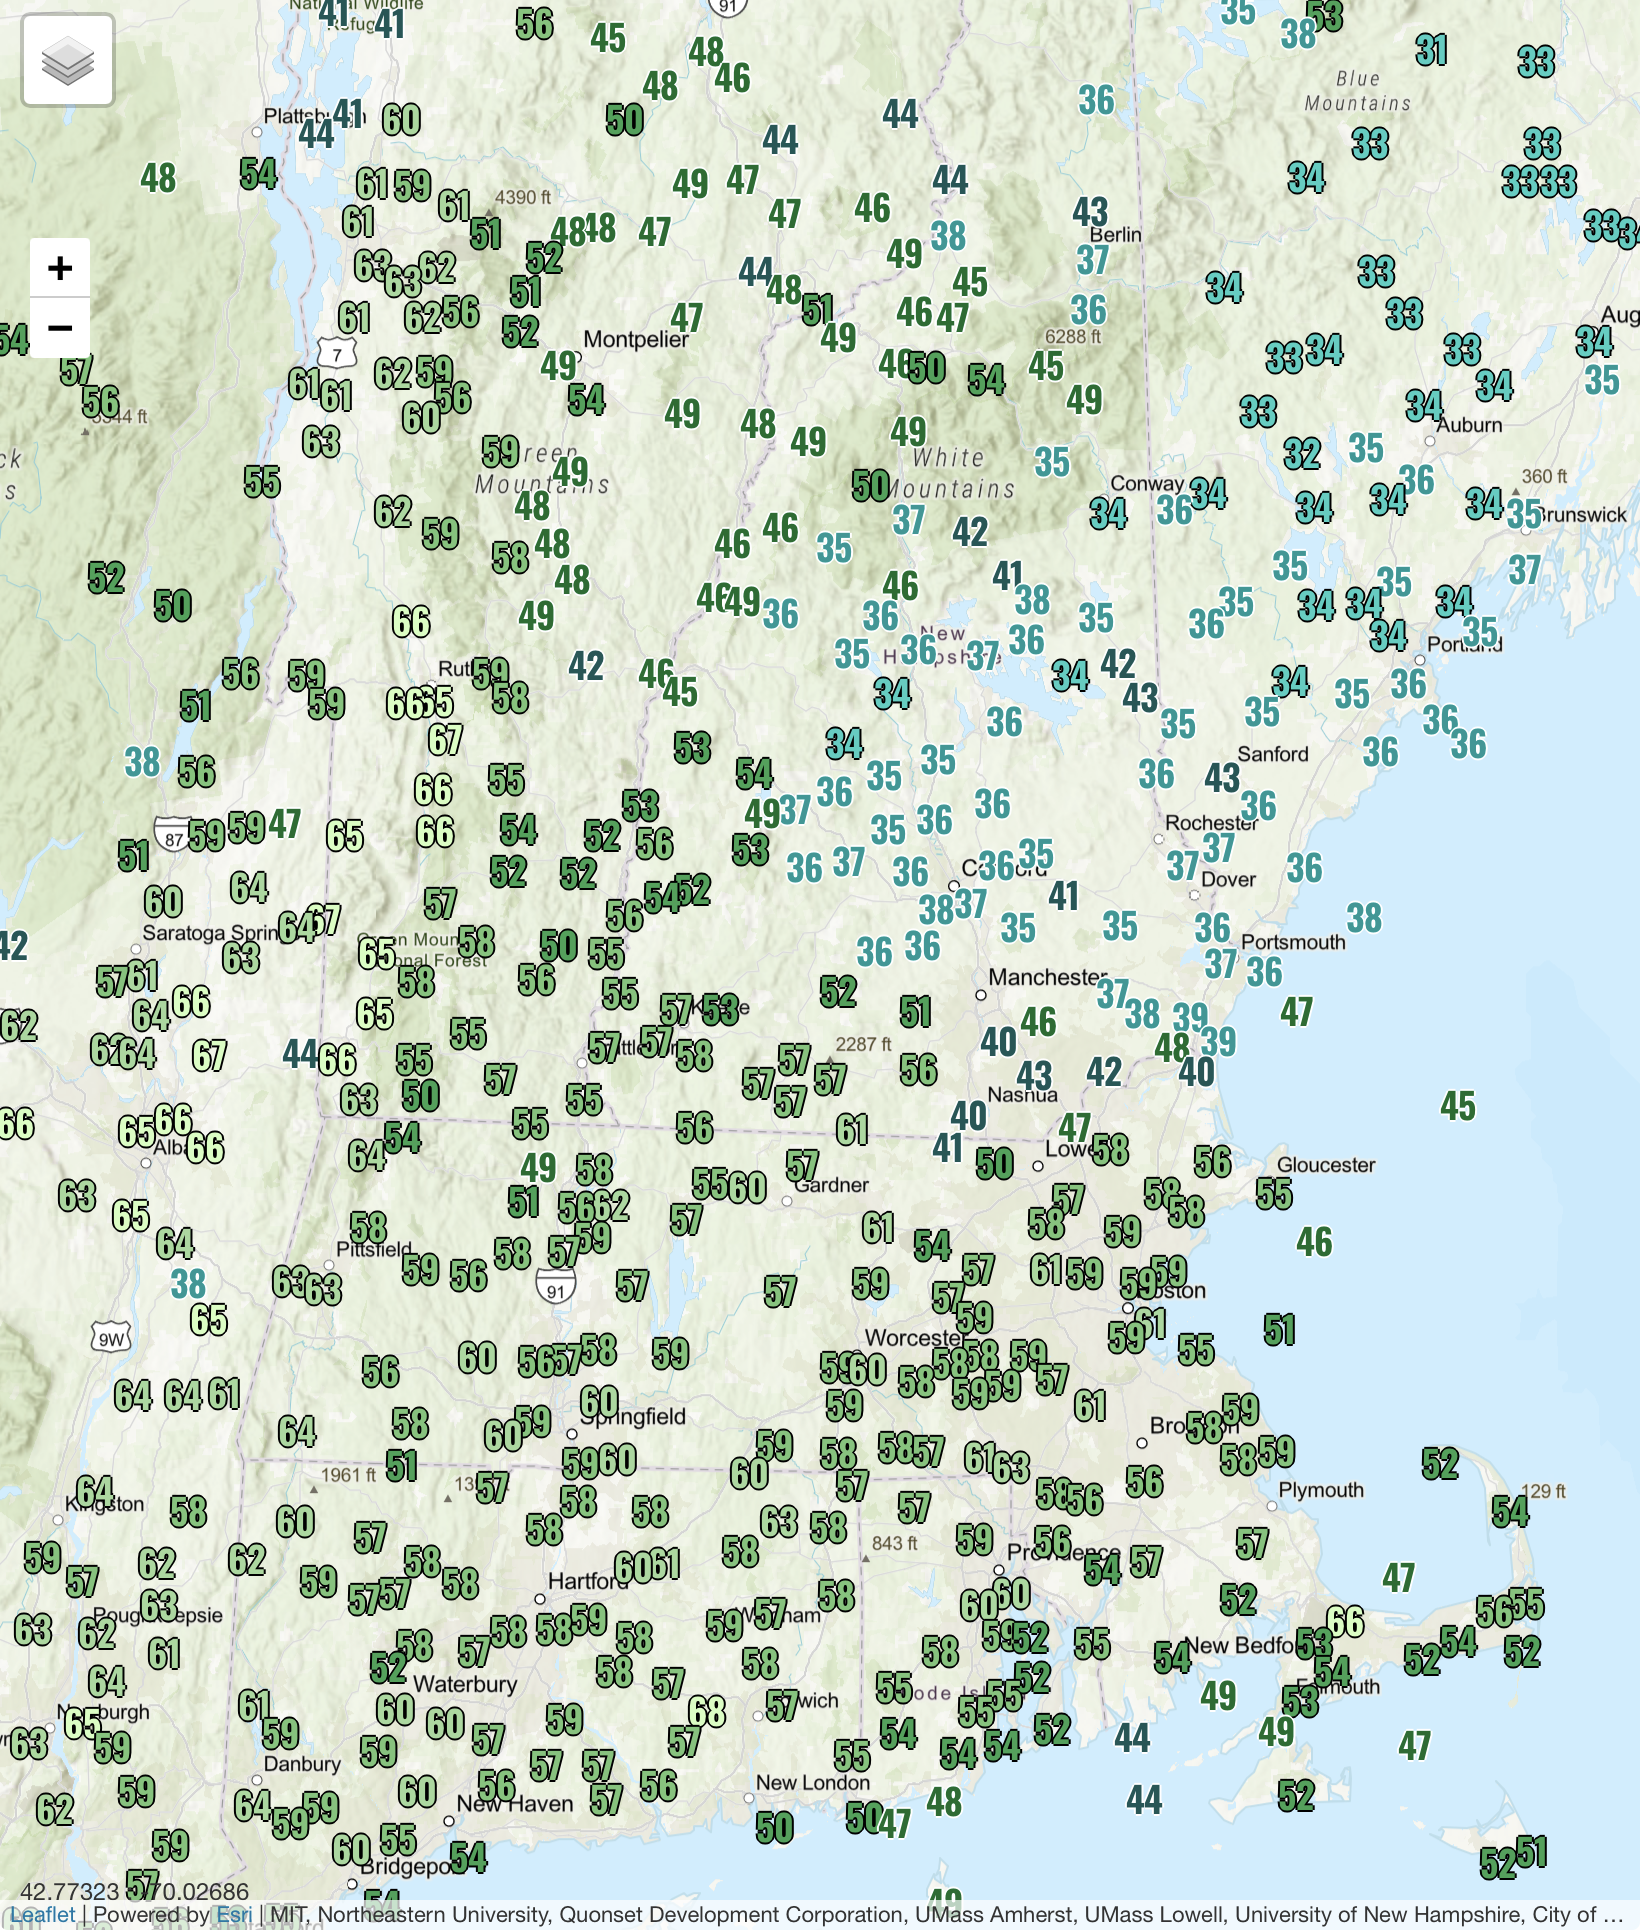This screenshot has width=1640, height=1930.
Task: Open the map layers control
Action: pos(68,61)
